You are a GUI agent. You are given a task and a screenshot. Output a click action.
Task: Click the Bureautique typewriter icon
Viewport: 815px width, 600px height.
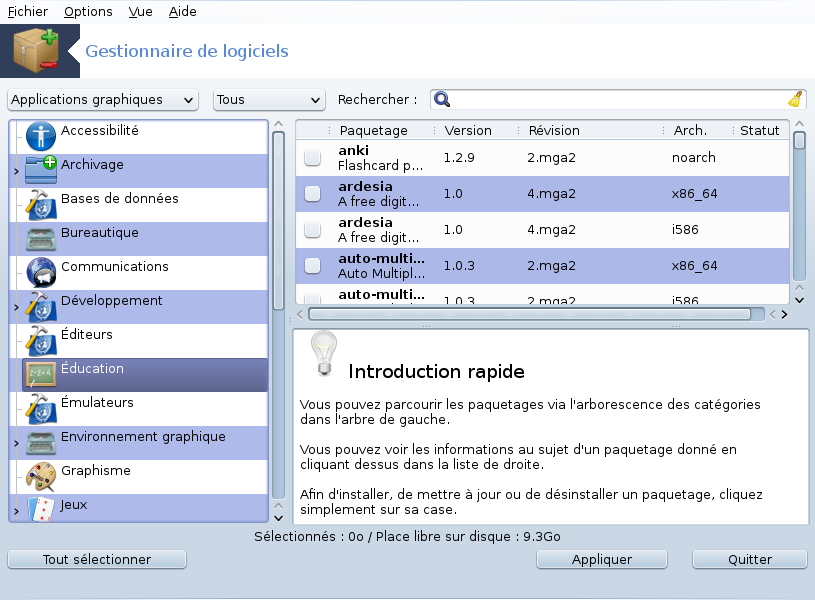(x=41, y=238)
